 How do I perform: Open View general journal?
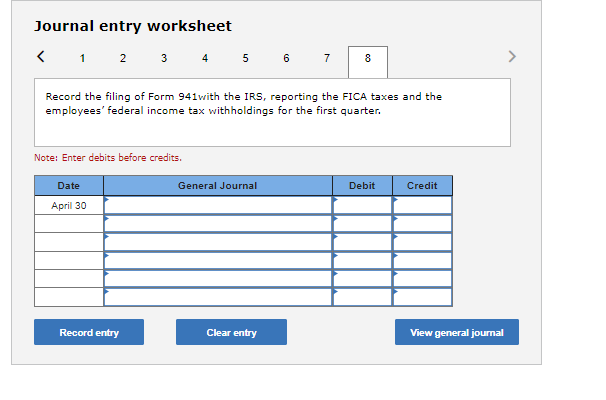(x=457, y=332)
